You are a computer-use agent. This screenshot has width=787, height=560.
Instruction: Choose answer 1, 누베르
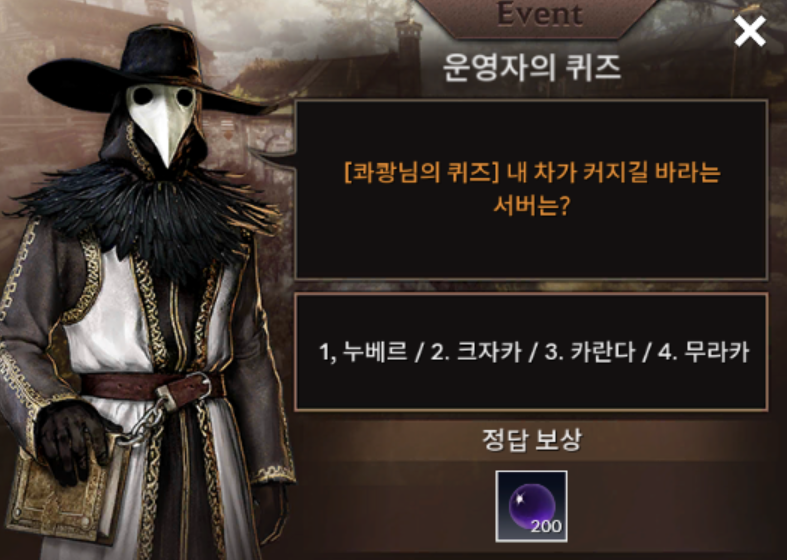point(363,351)
